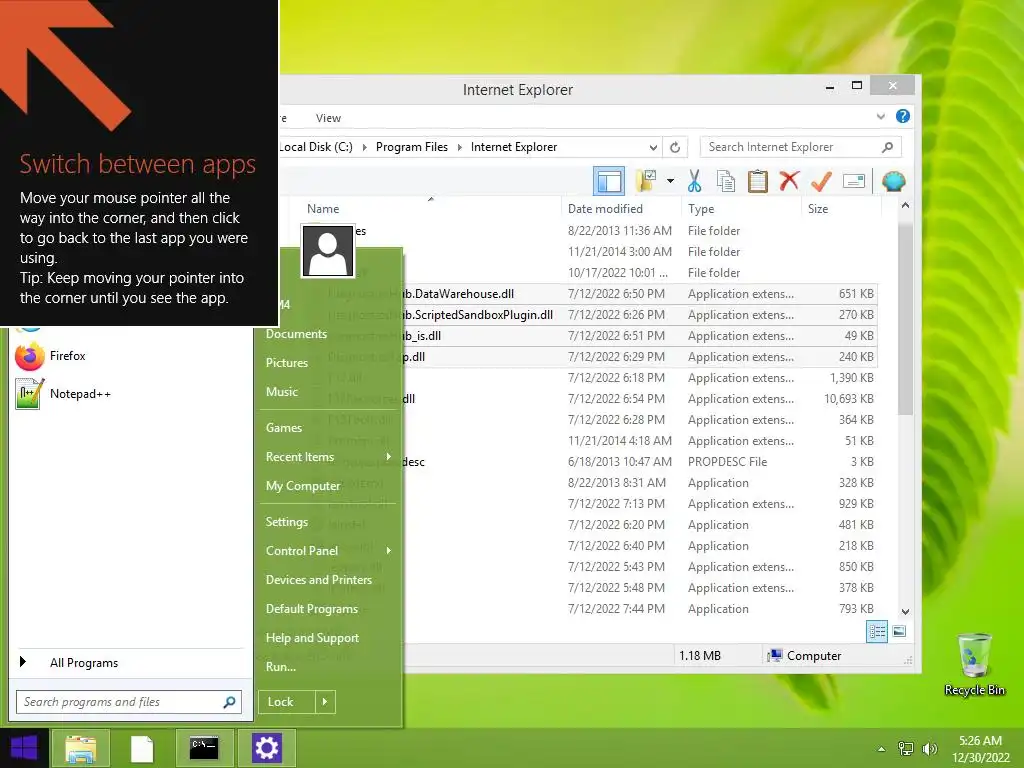Open File Explorer from the taskbar
This screenshot has width=1024, height=768.
tap(80, 748)
